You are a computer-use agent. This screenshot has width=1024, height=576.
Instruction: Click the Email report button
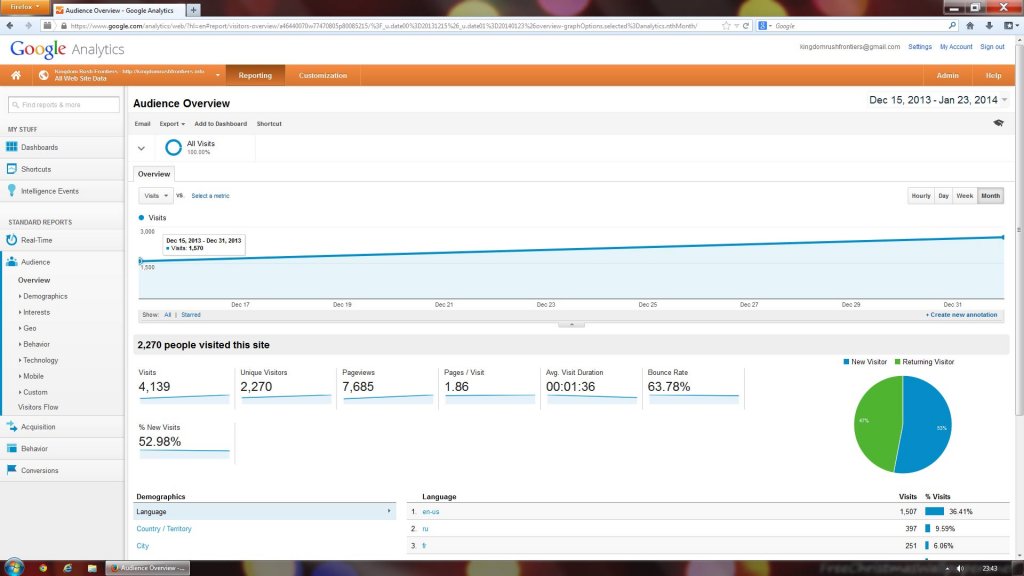[142, 123]
